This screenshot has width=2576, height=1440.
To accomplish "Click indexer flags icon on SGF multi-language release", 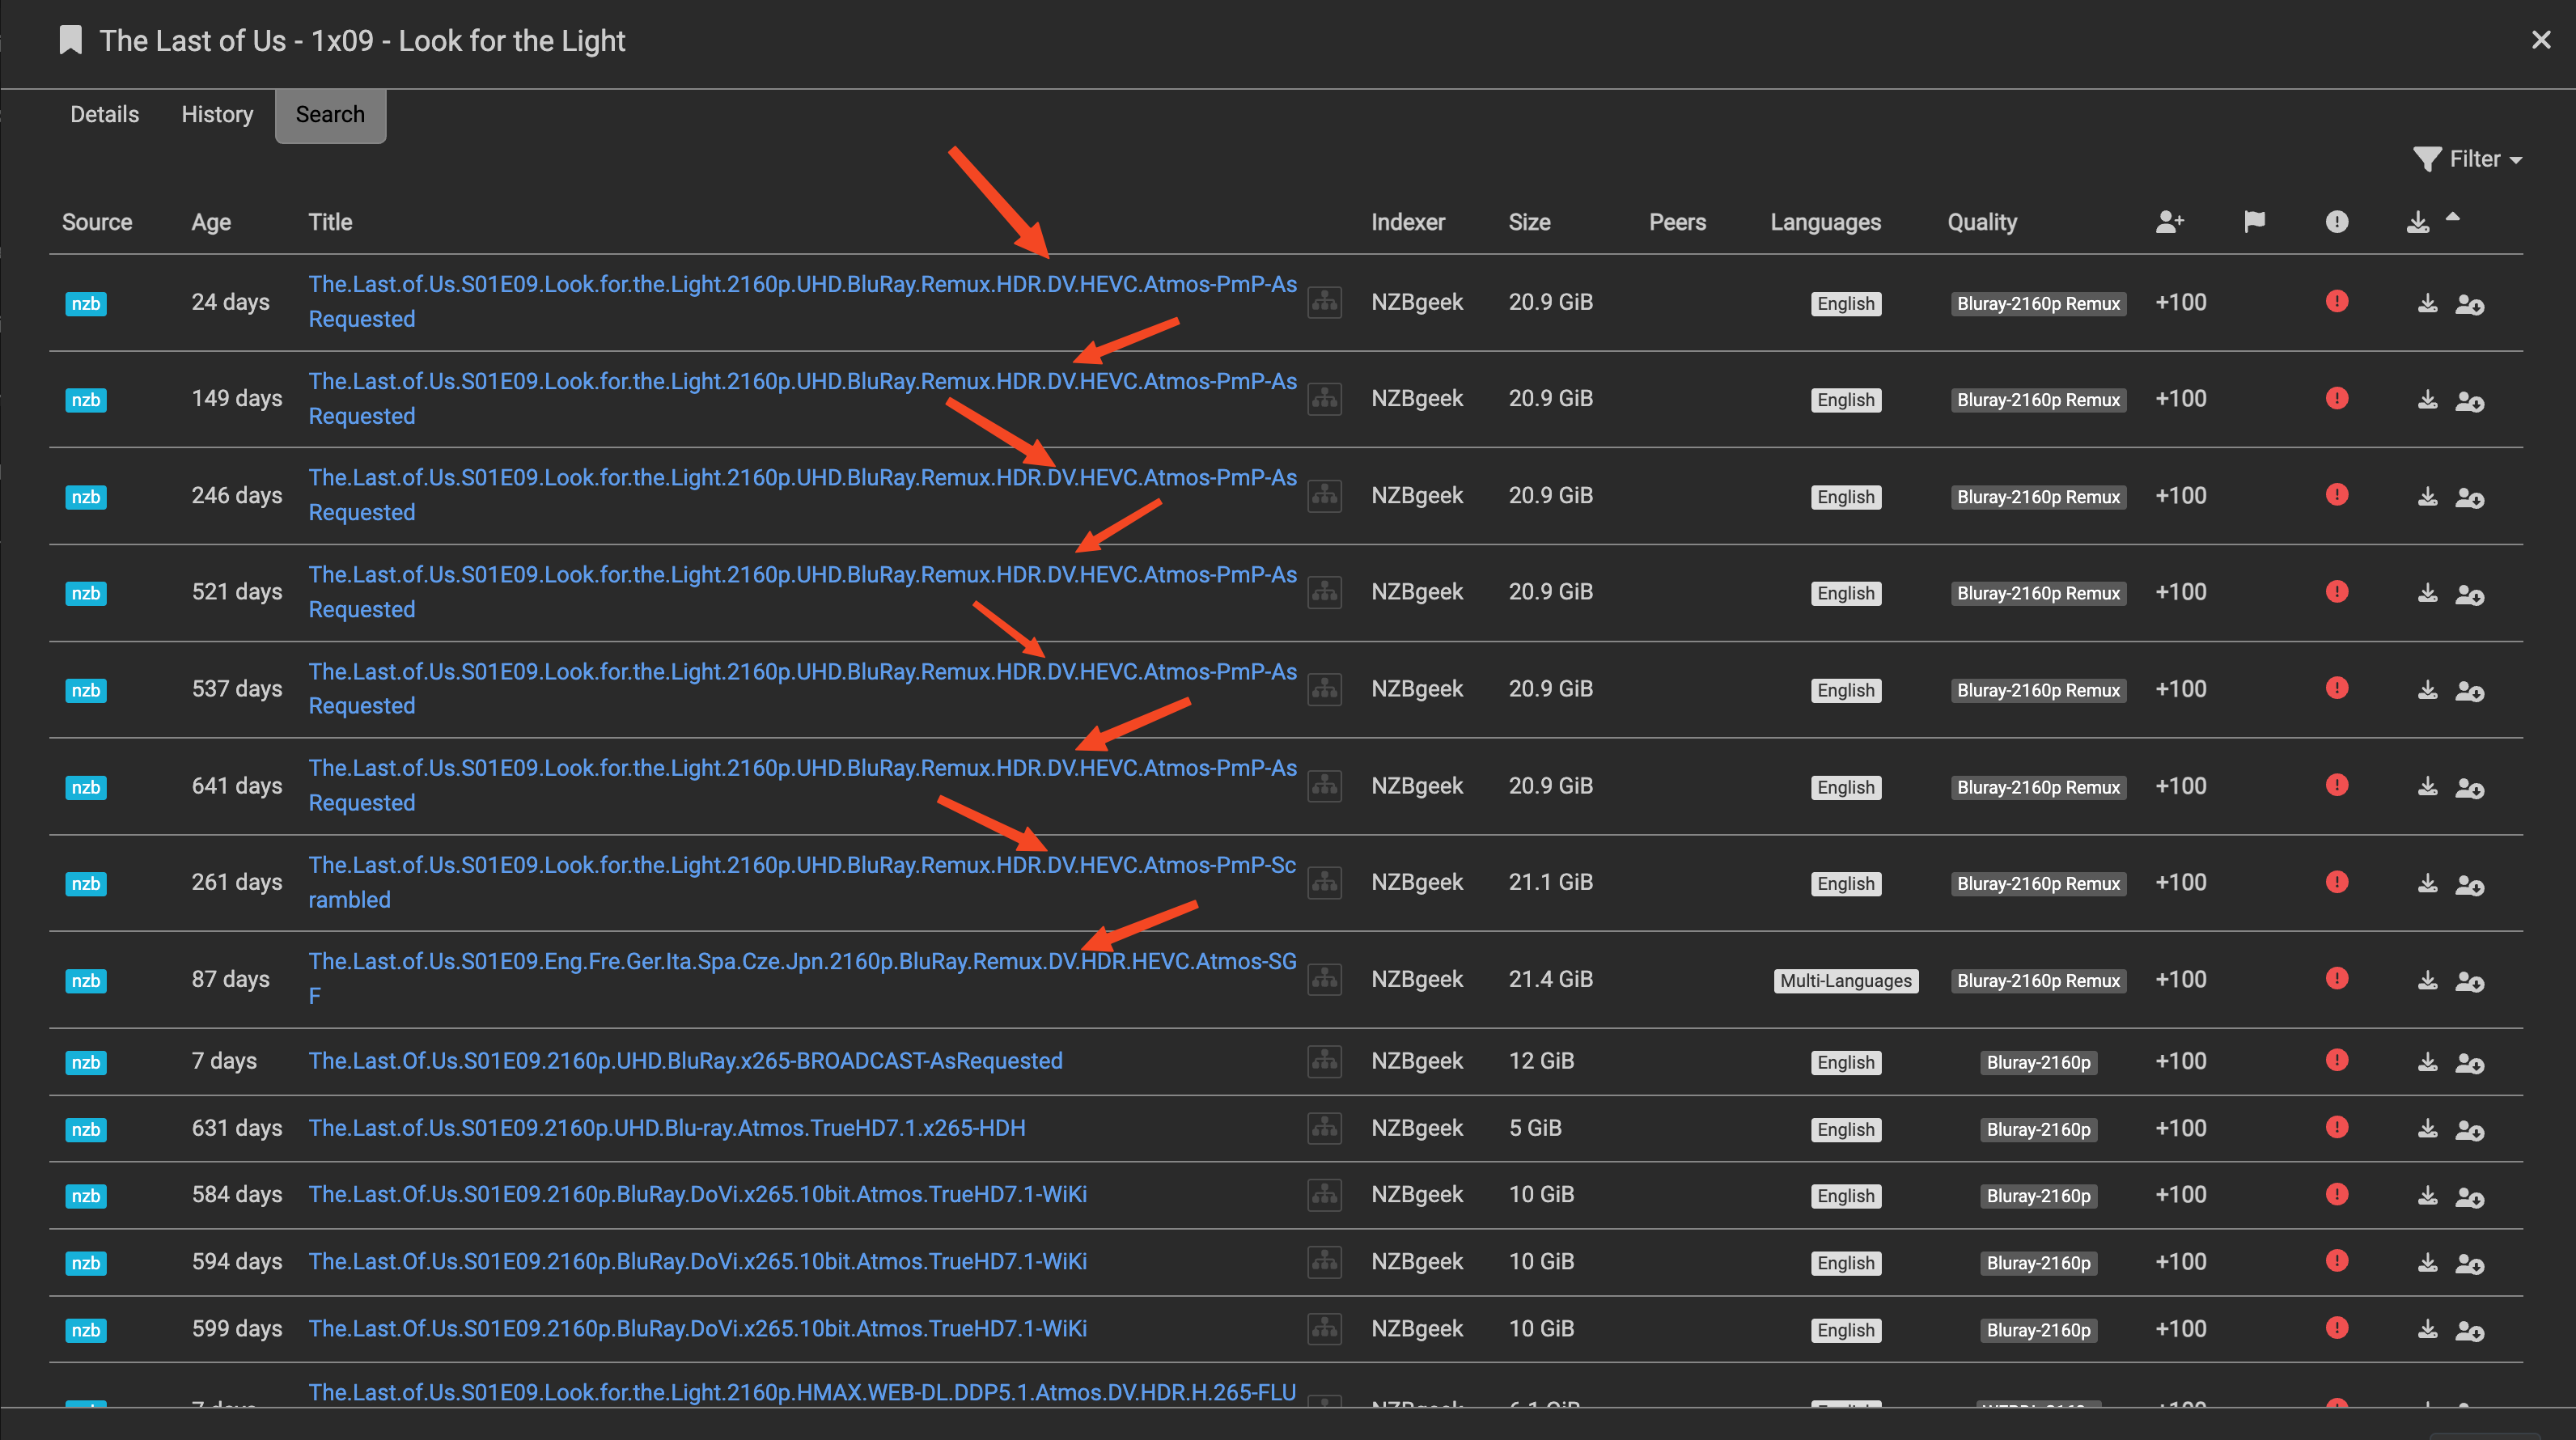I will pyautogui.click(x=1324, y=979).
